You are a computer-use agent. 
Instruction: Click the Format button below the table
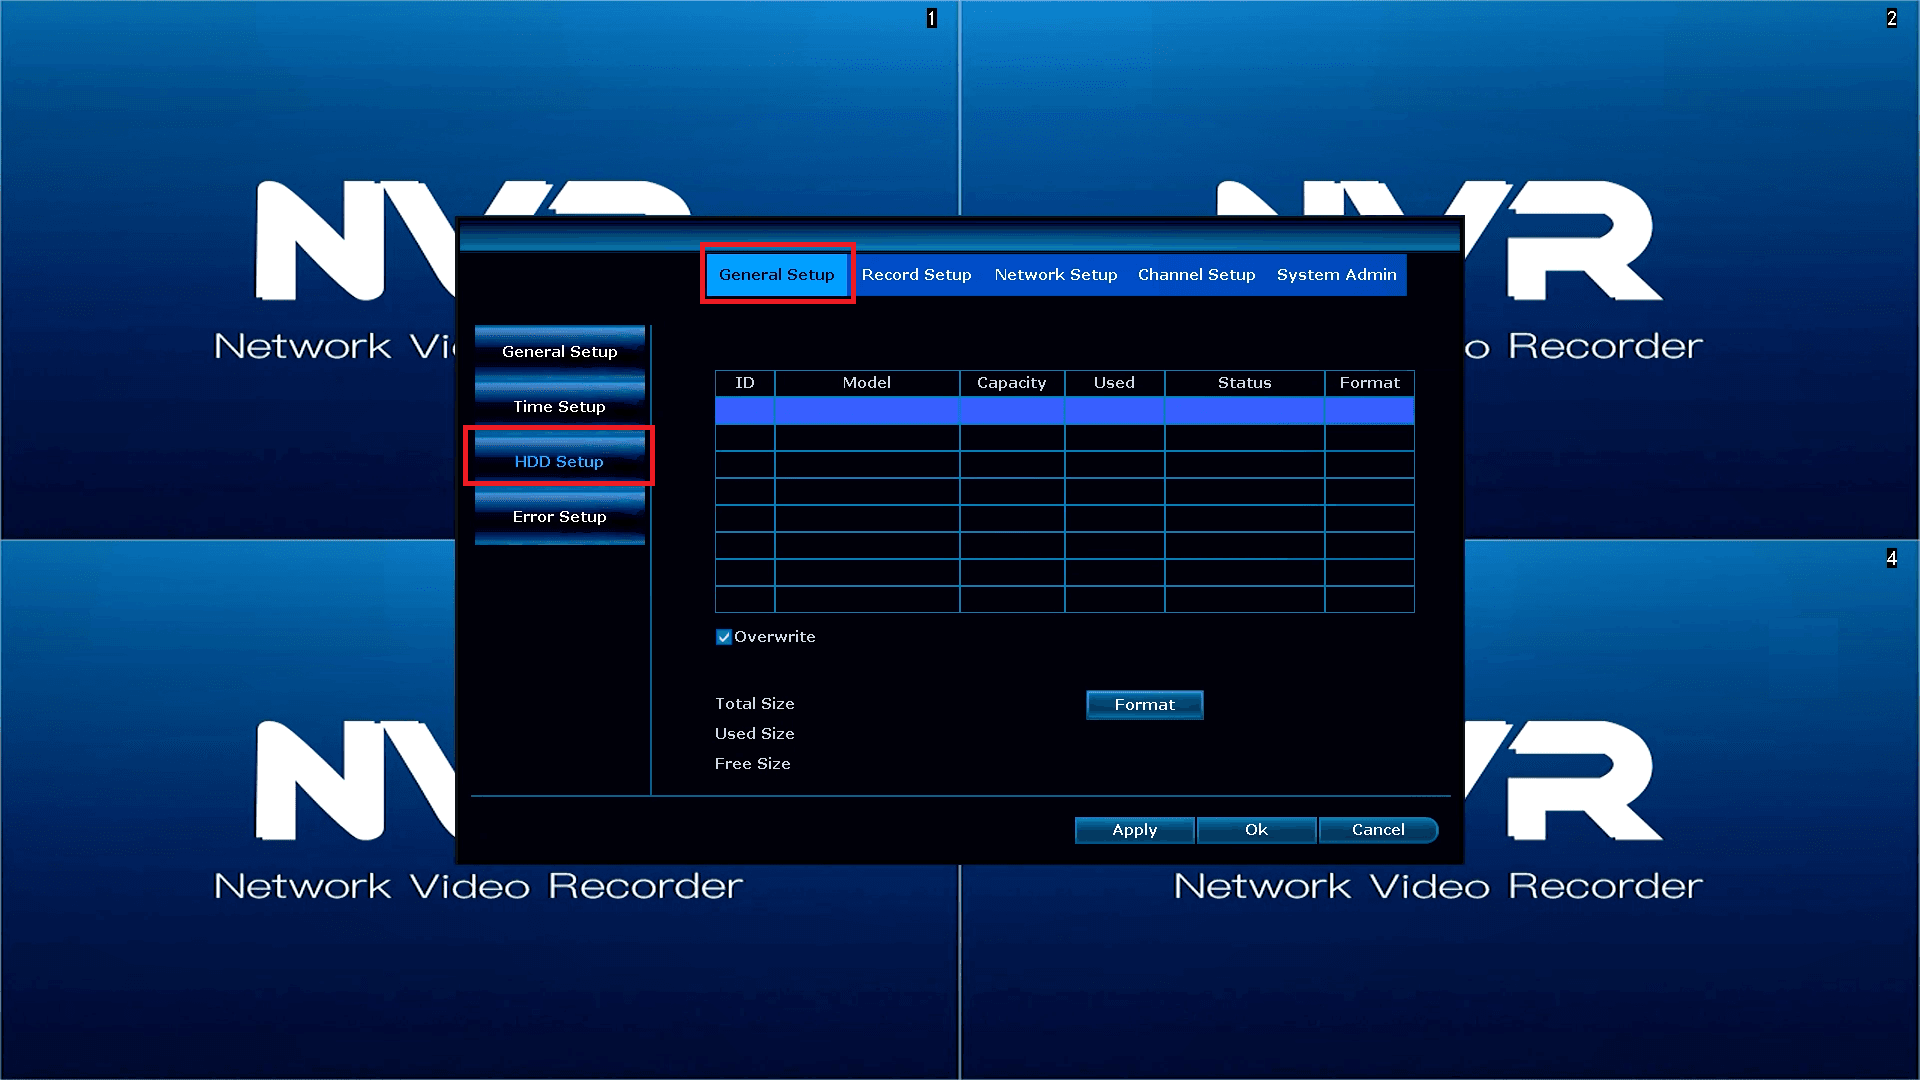pyautogui.click(x=1145, y=704)
